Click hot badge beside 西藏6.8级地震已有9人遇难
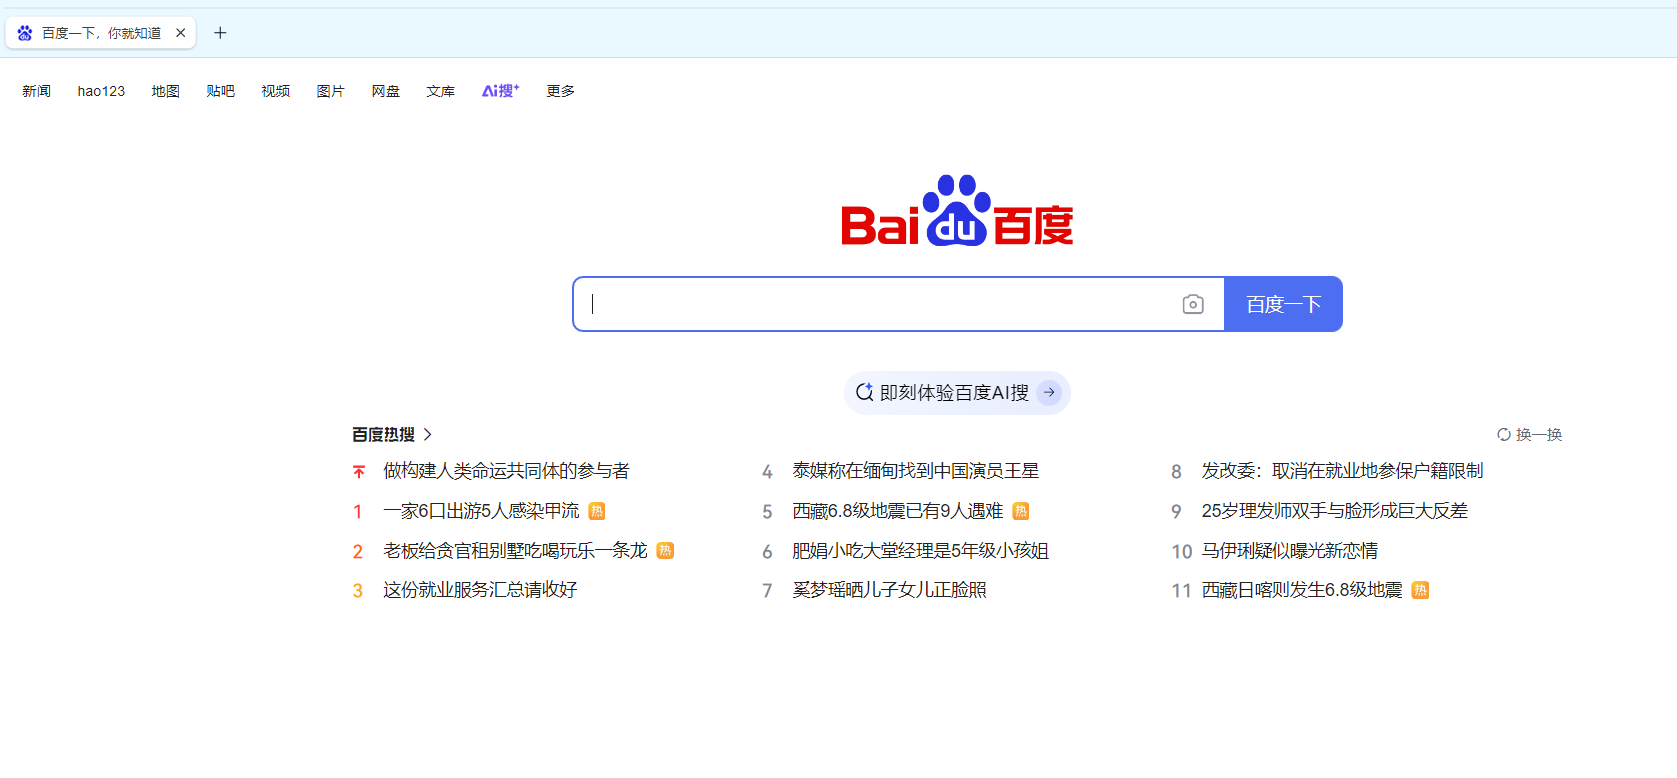The width and height of the screenshot is (1677, 778). point(1021,511)
